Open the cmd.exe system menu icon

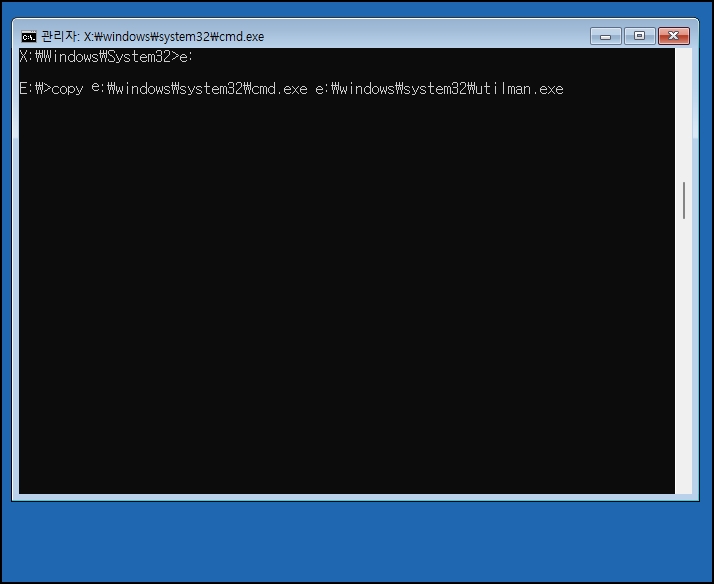pyautogui.click(x=29, y=36)
